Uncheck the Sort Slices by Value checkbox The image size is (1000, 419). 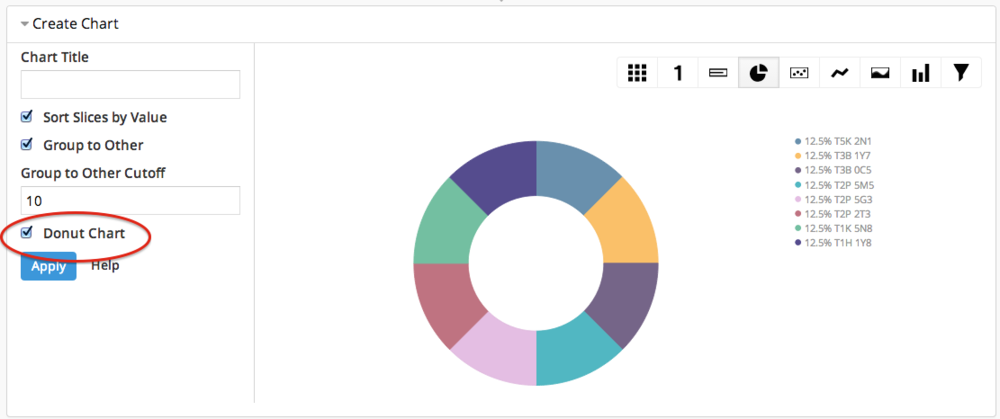[x=27, y=117]
